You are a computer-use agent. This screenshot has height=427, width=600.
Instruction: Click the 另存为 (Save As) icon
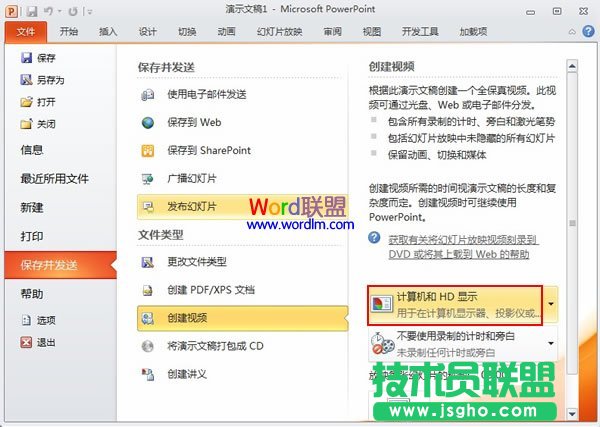(27, 79)
